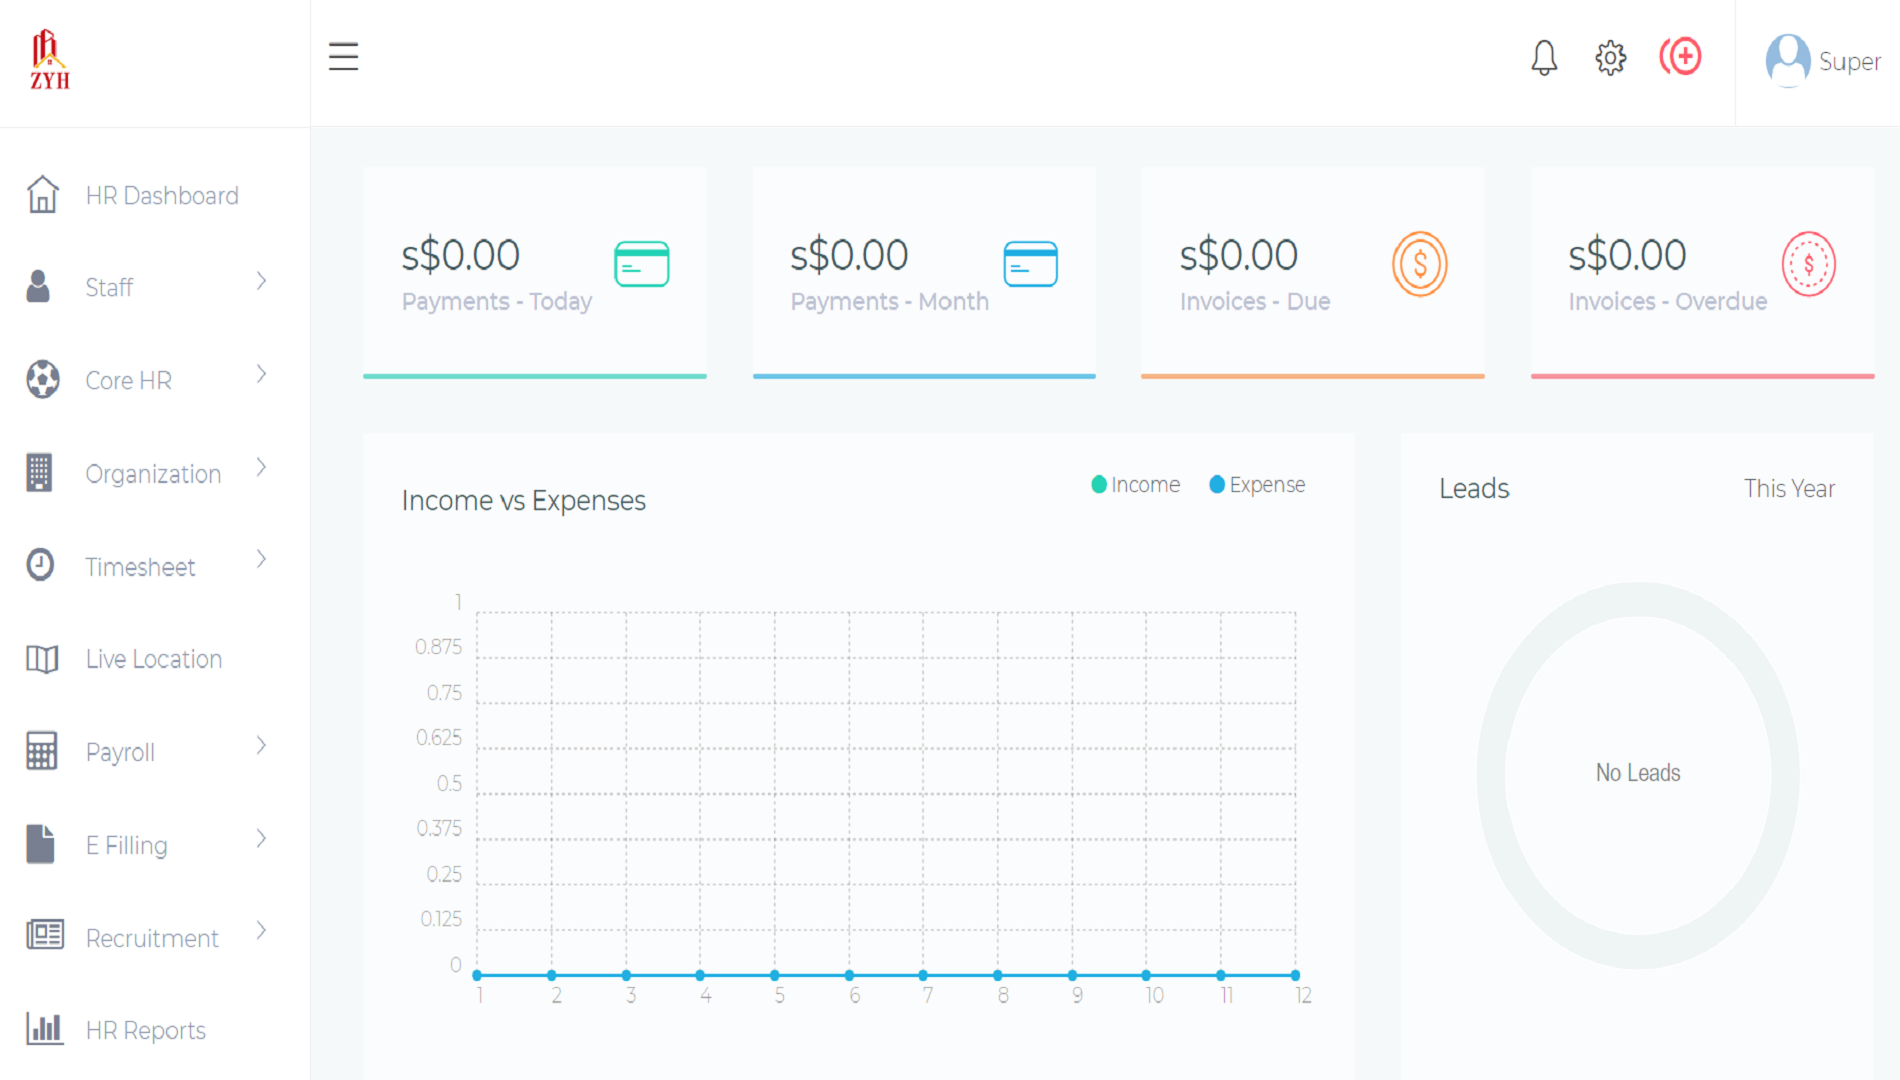Open the Invoices - Due card label
1900x1080 pixels.
click(x=1255, y=301)
